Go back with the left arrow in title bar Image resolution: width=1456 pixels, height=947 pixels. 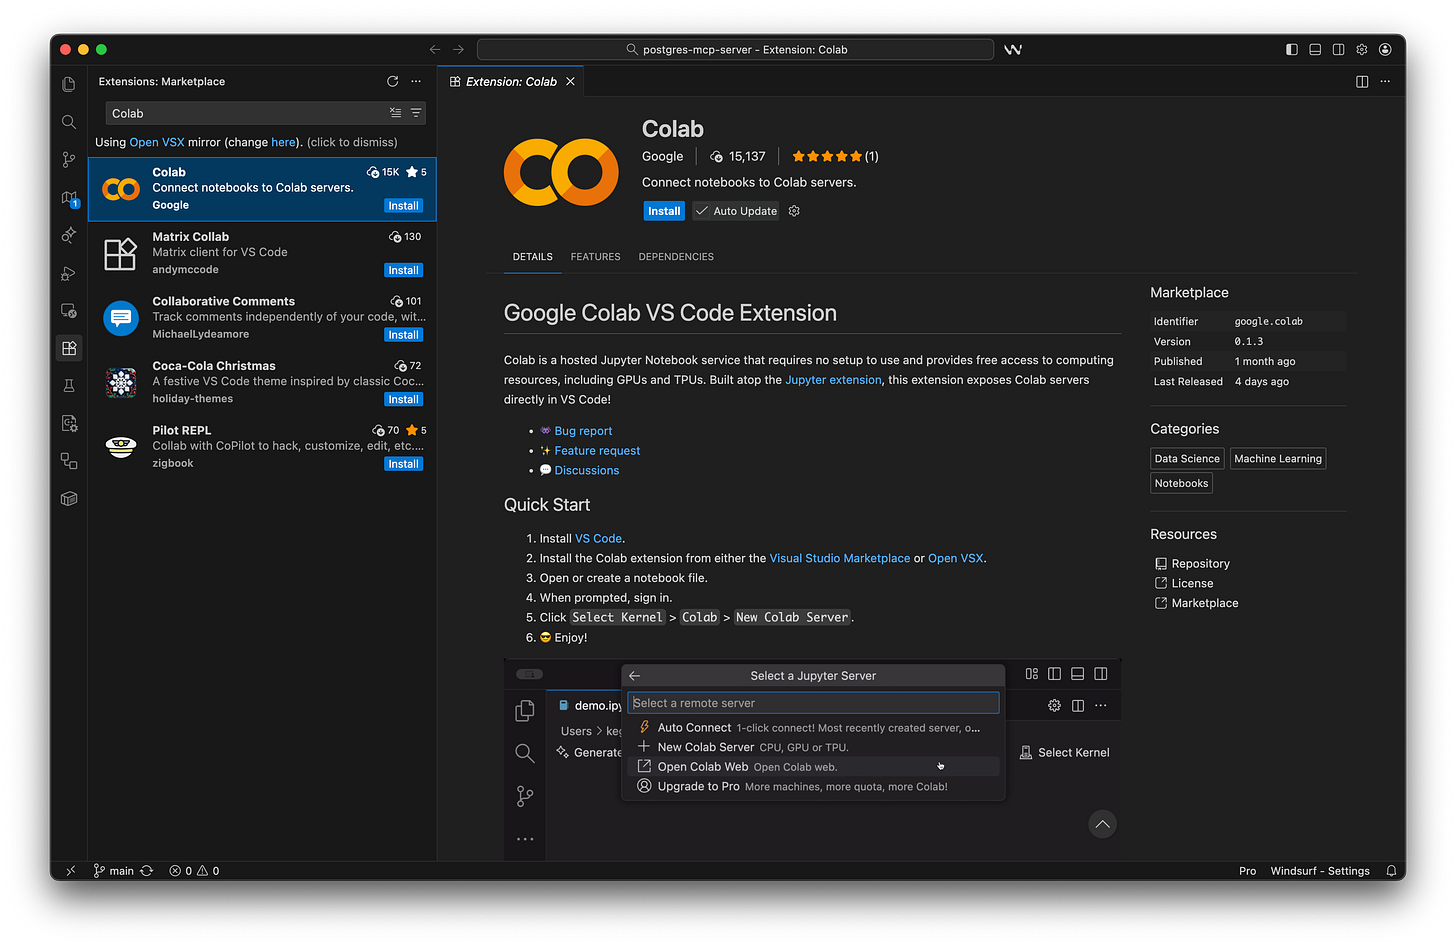435,49
